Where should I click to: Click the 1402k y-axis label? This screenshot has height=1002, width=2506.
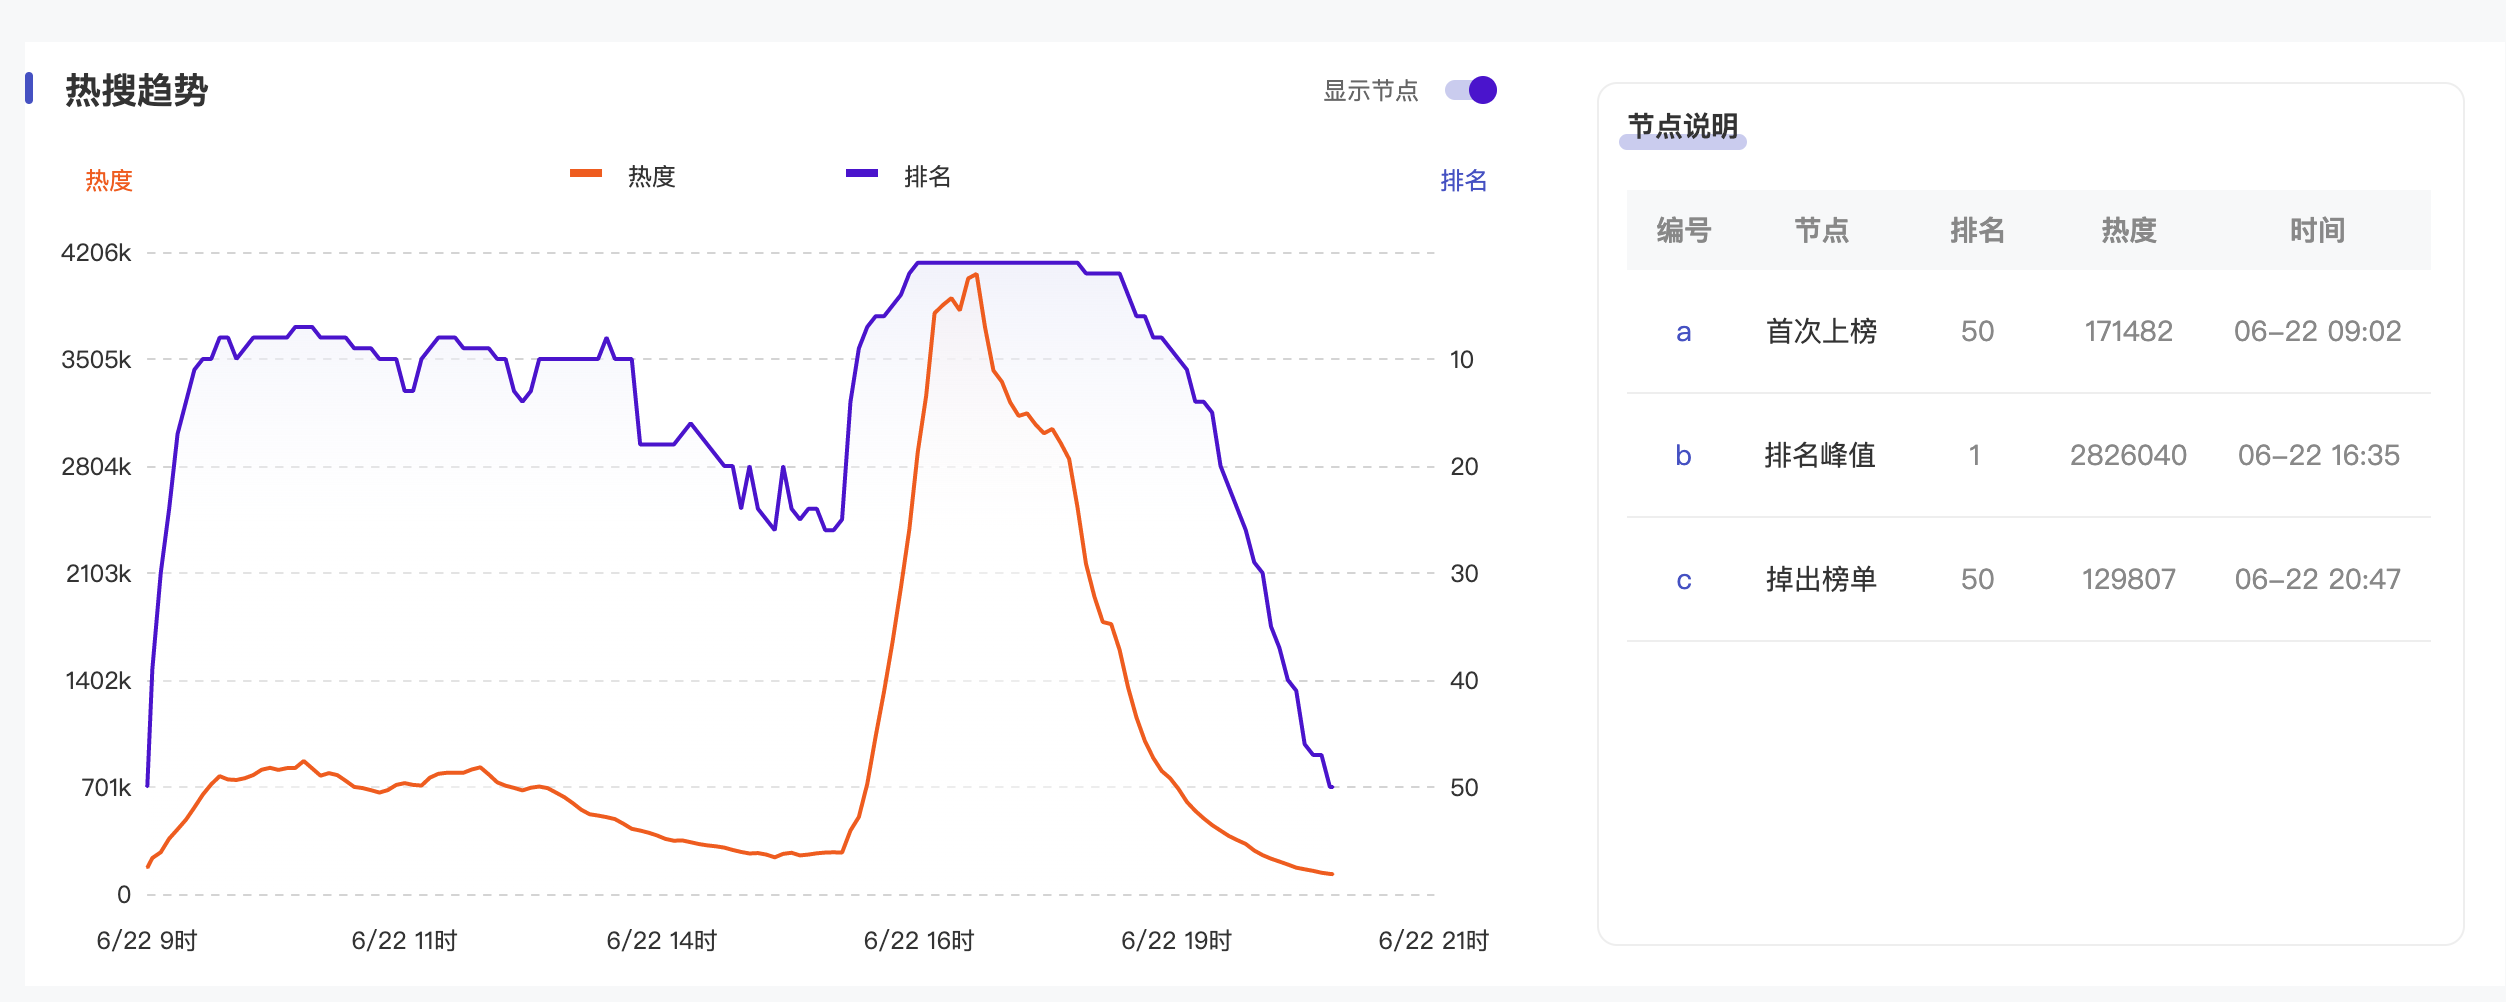(x=98, y=681)
